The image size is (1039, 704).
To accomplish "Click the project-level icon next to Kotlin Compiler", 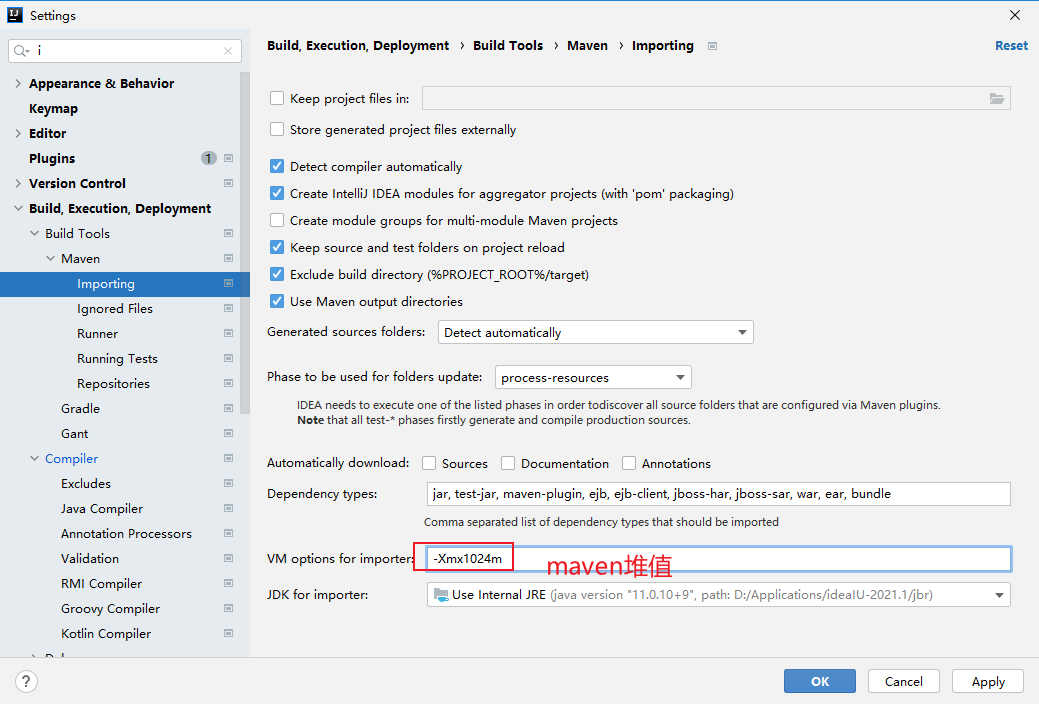I will tap(229, 634).
